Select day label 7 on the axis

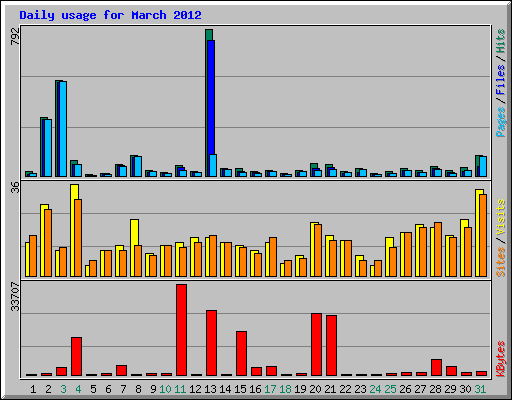(123, 389)
